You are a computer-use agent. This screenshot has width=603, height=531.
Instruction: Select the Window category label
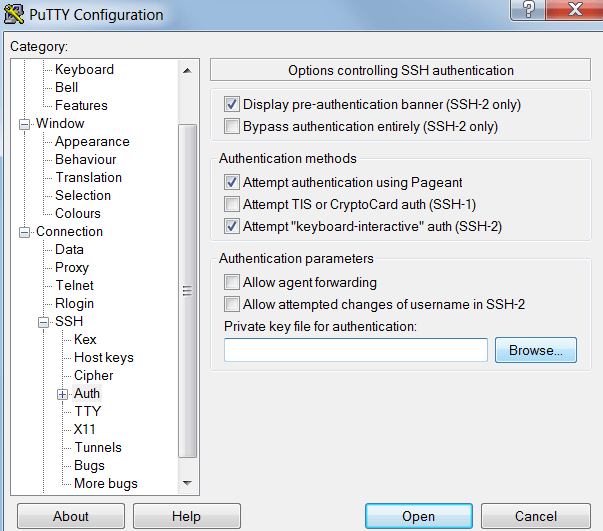(60, 123)
